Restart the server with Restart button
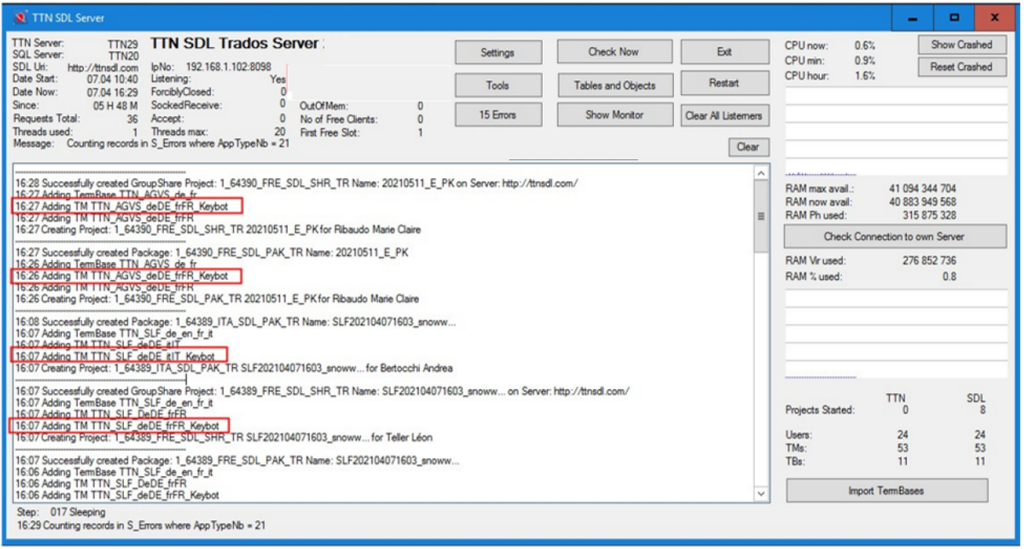The image size is (1024, 549). pos(724,84)
